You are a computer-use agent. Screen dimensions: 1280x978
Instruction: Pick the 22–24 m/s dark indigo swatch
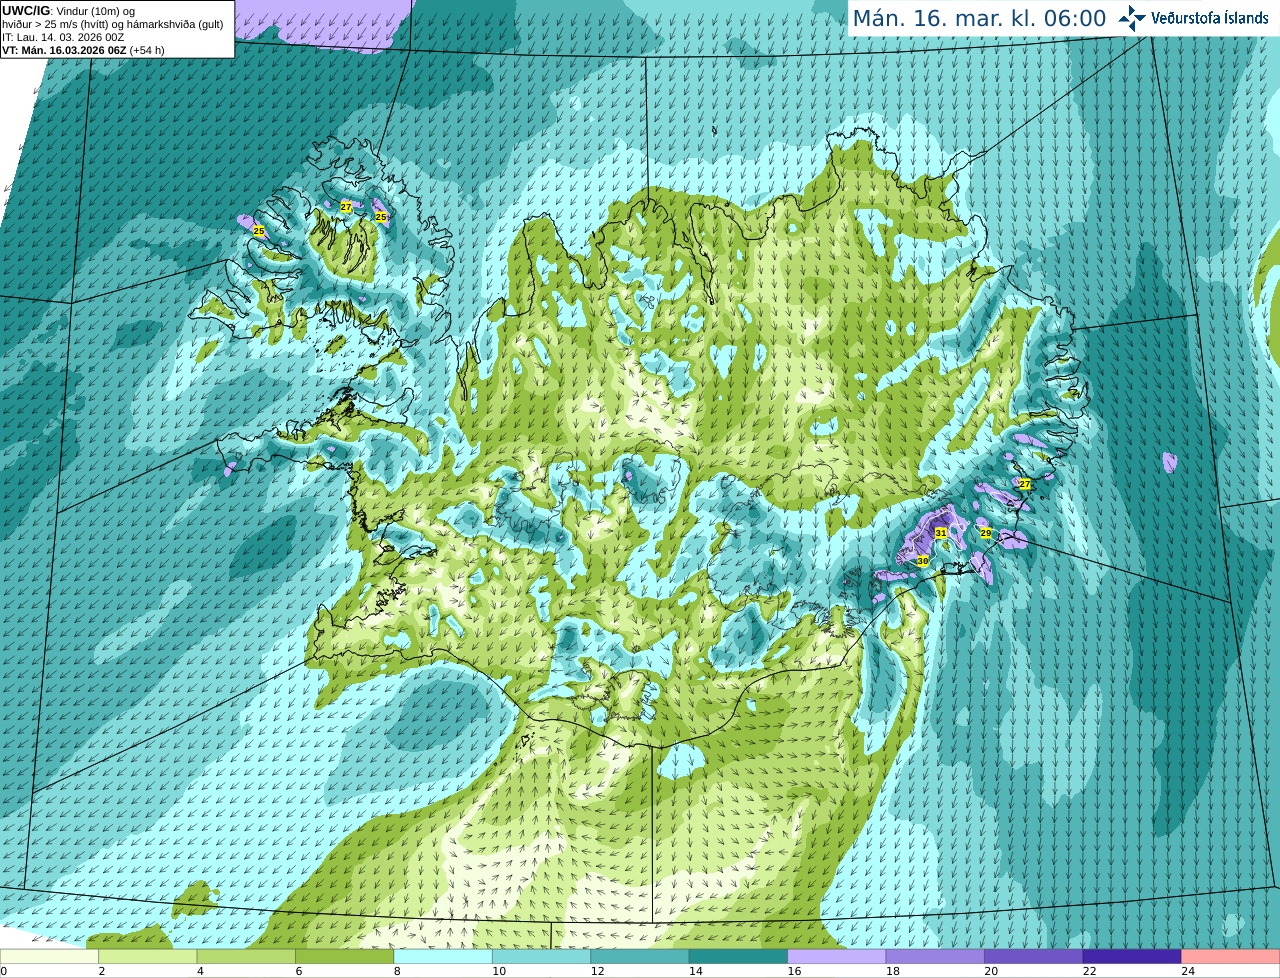pos(1132,956)
